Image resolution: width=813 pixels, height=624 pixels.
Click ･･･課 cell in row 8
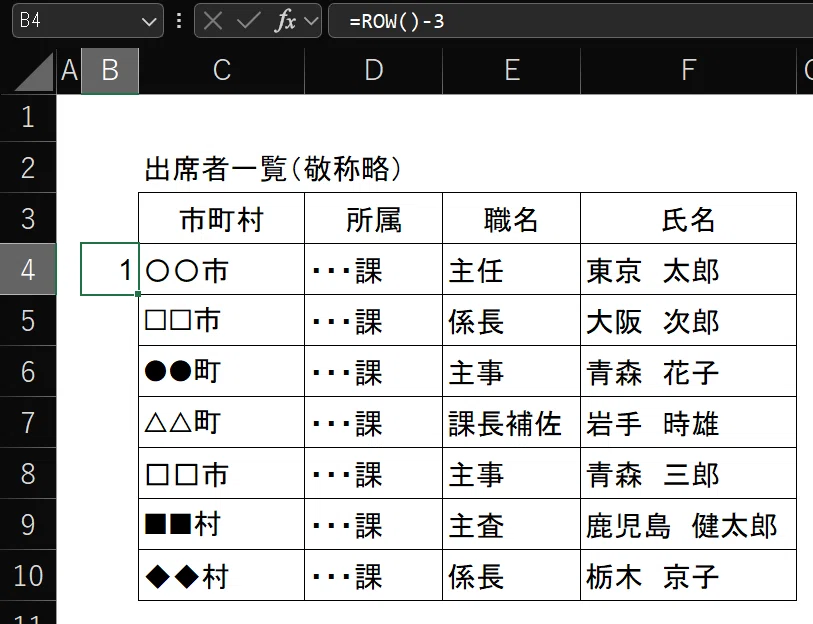click(373, 473)
